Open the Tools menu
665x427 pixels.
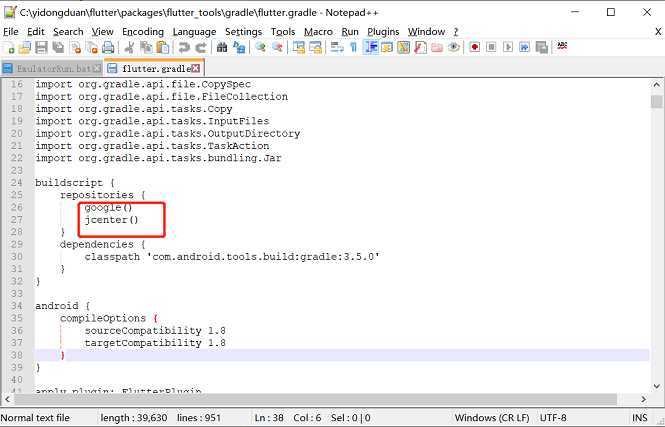283,32
